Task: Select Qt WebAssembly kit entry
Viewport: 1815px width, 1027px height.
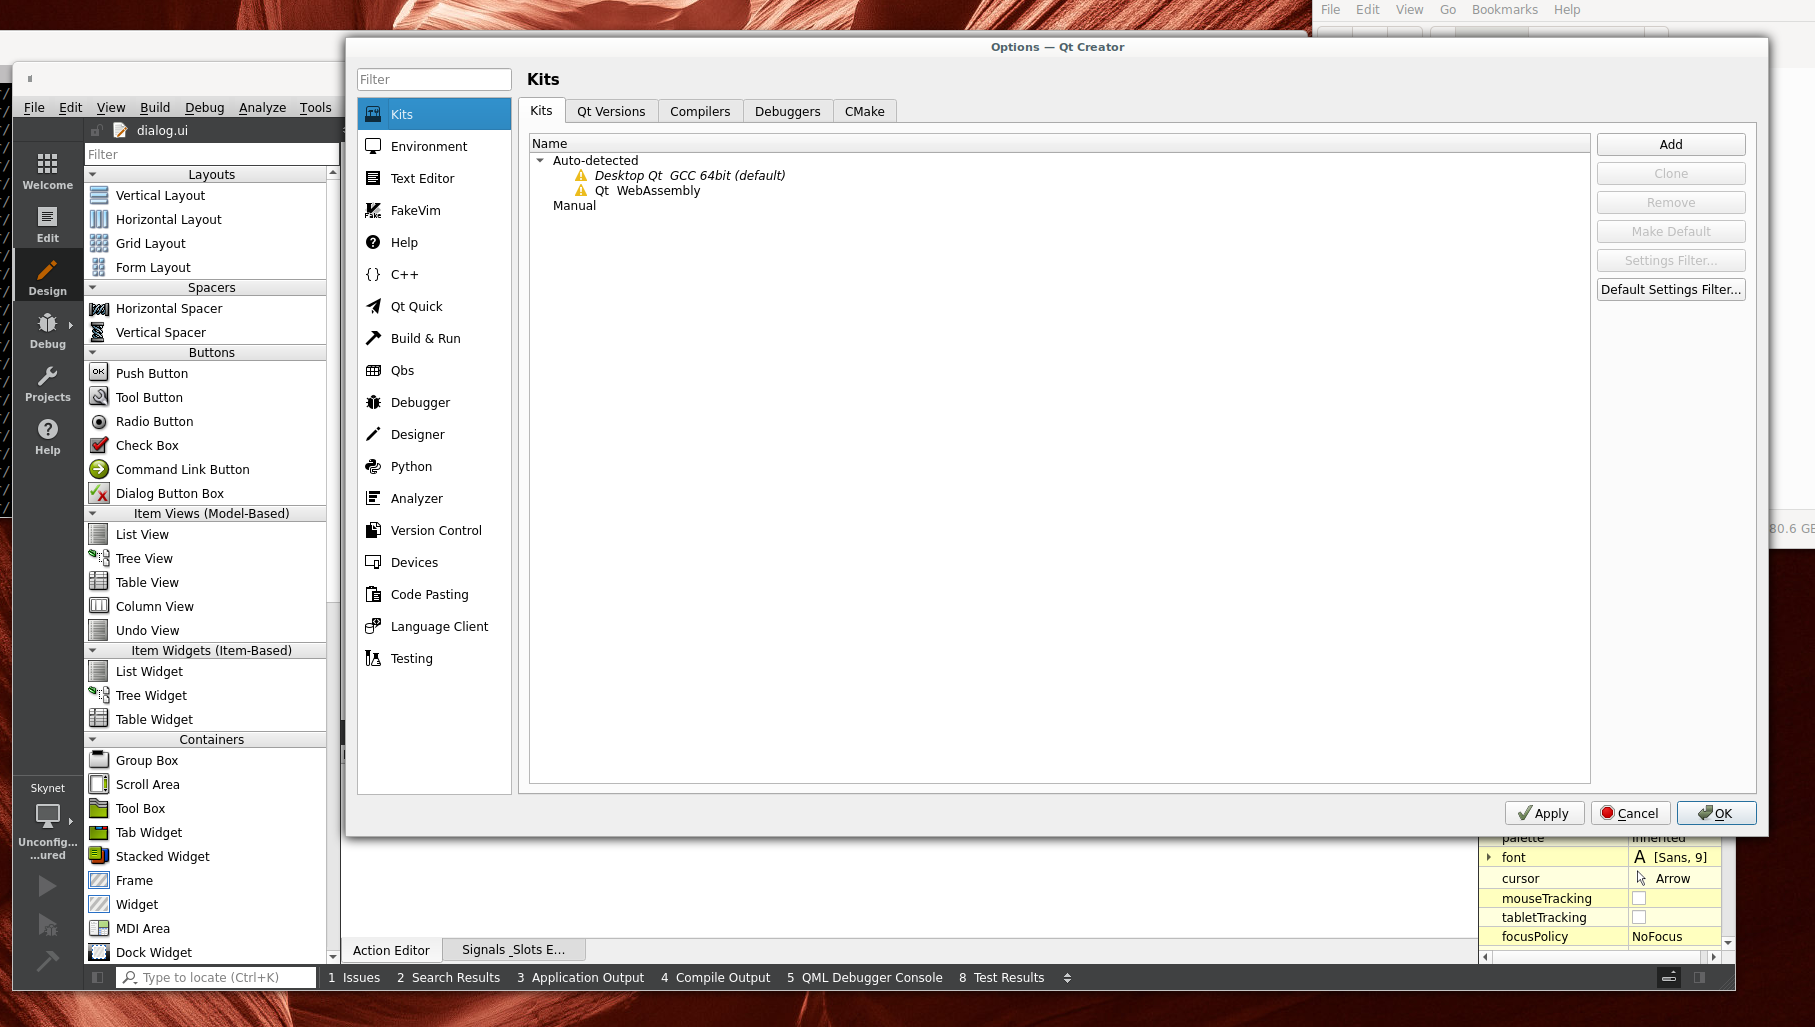Action: [x=647, y=190]
